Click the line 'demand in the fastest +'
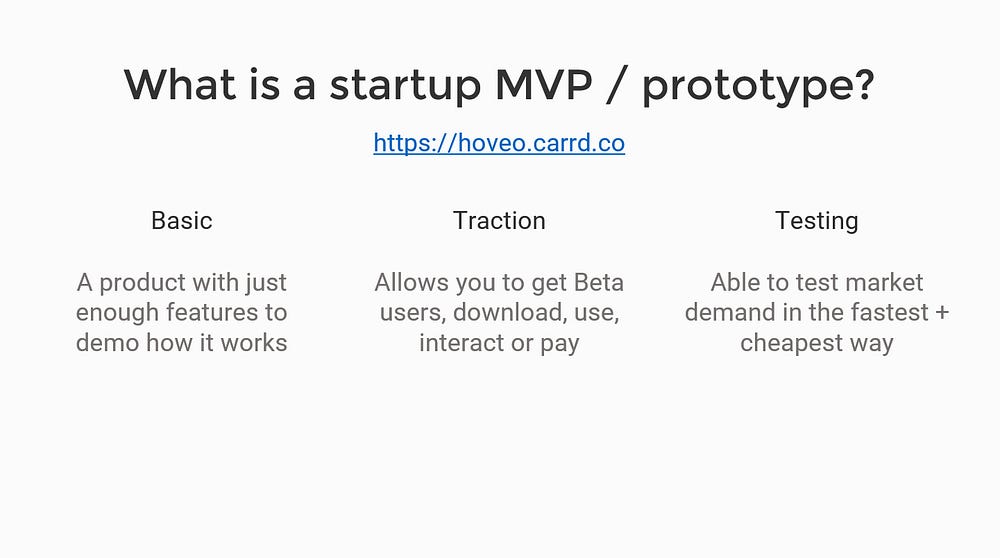1000x558 pixels. tap(816, 312)
